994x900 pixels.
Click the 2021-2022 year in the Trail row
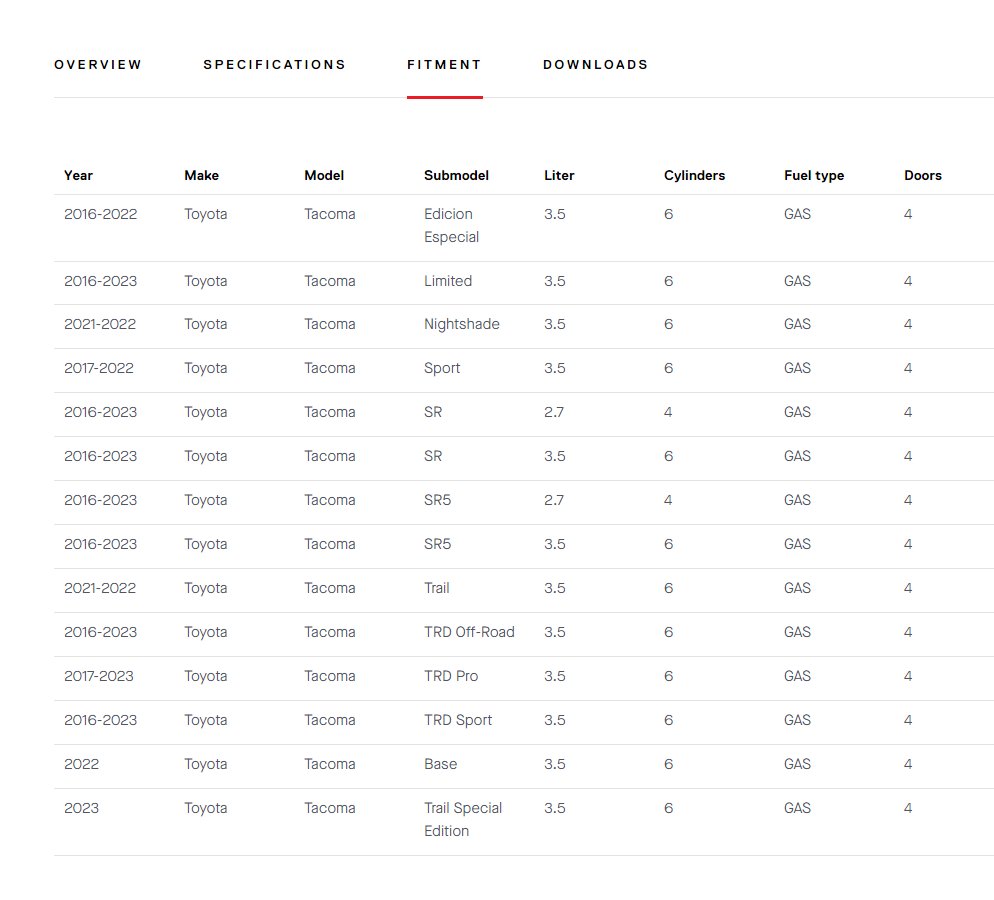[x=100, y=588]
